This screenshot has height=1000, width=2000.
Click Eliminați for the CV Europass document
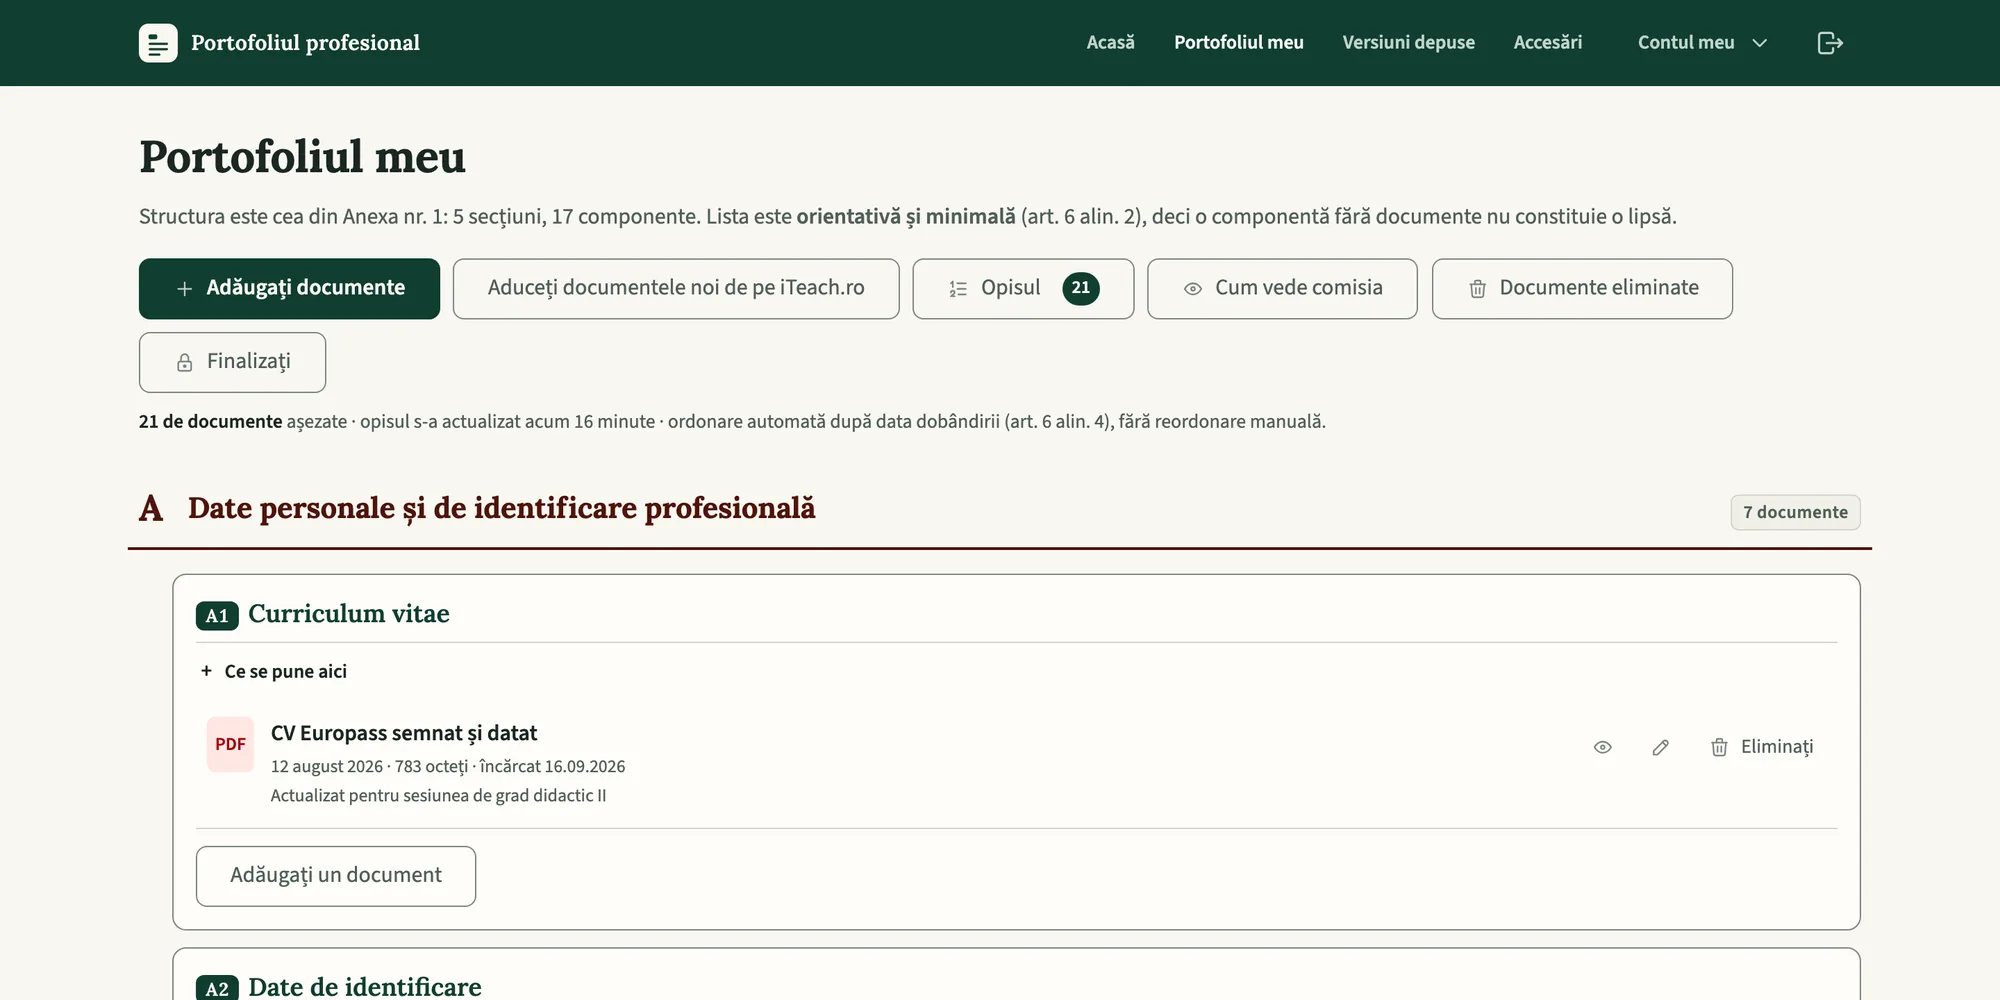tap(1761, 747)
